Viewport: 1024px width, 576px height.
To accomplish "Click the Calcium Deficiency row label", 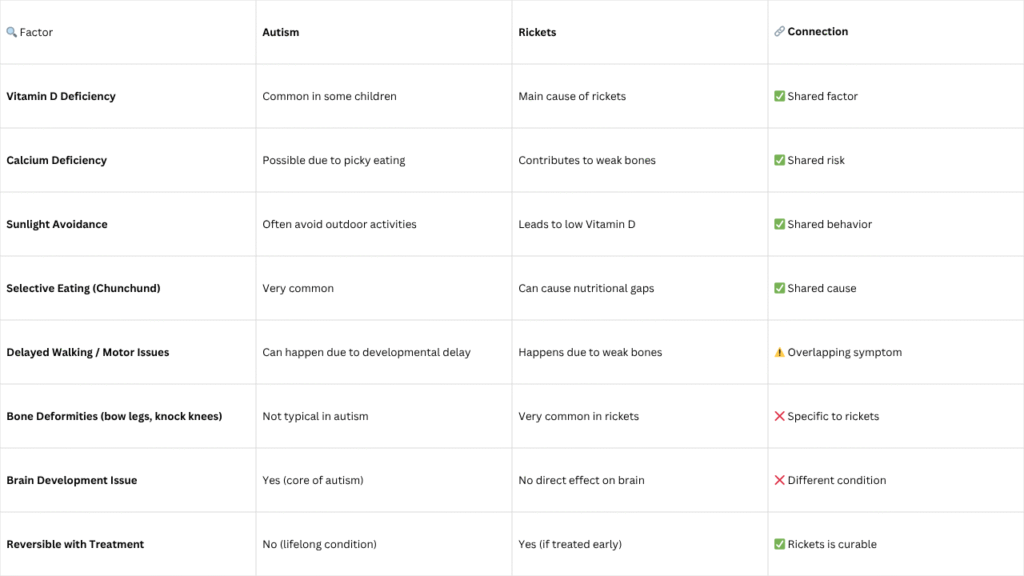I will point(57,160).
